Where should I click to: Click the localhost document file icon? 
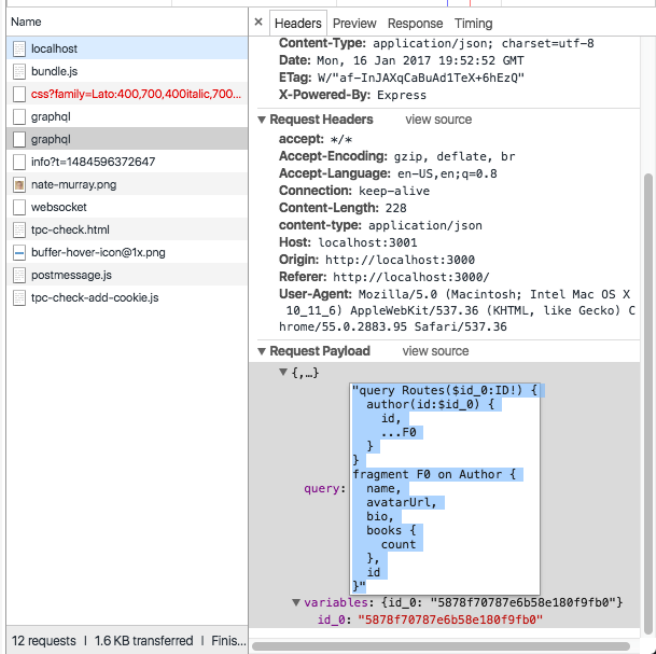(x=19, y=49)
